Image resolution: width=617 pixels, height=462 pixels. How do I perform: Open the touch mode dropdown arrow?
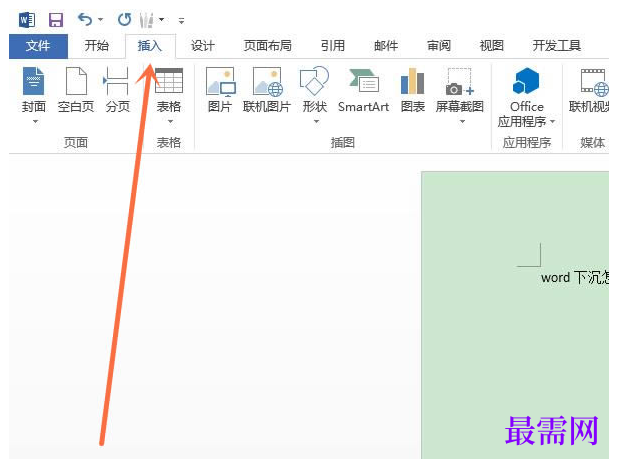(x=161, y=19)
